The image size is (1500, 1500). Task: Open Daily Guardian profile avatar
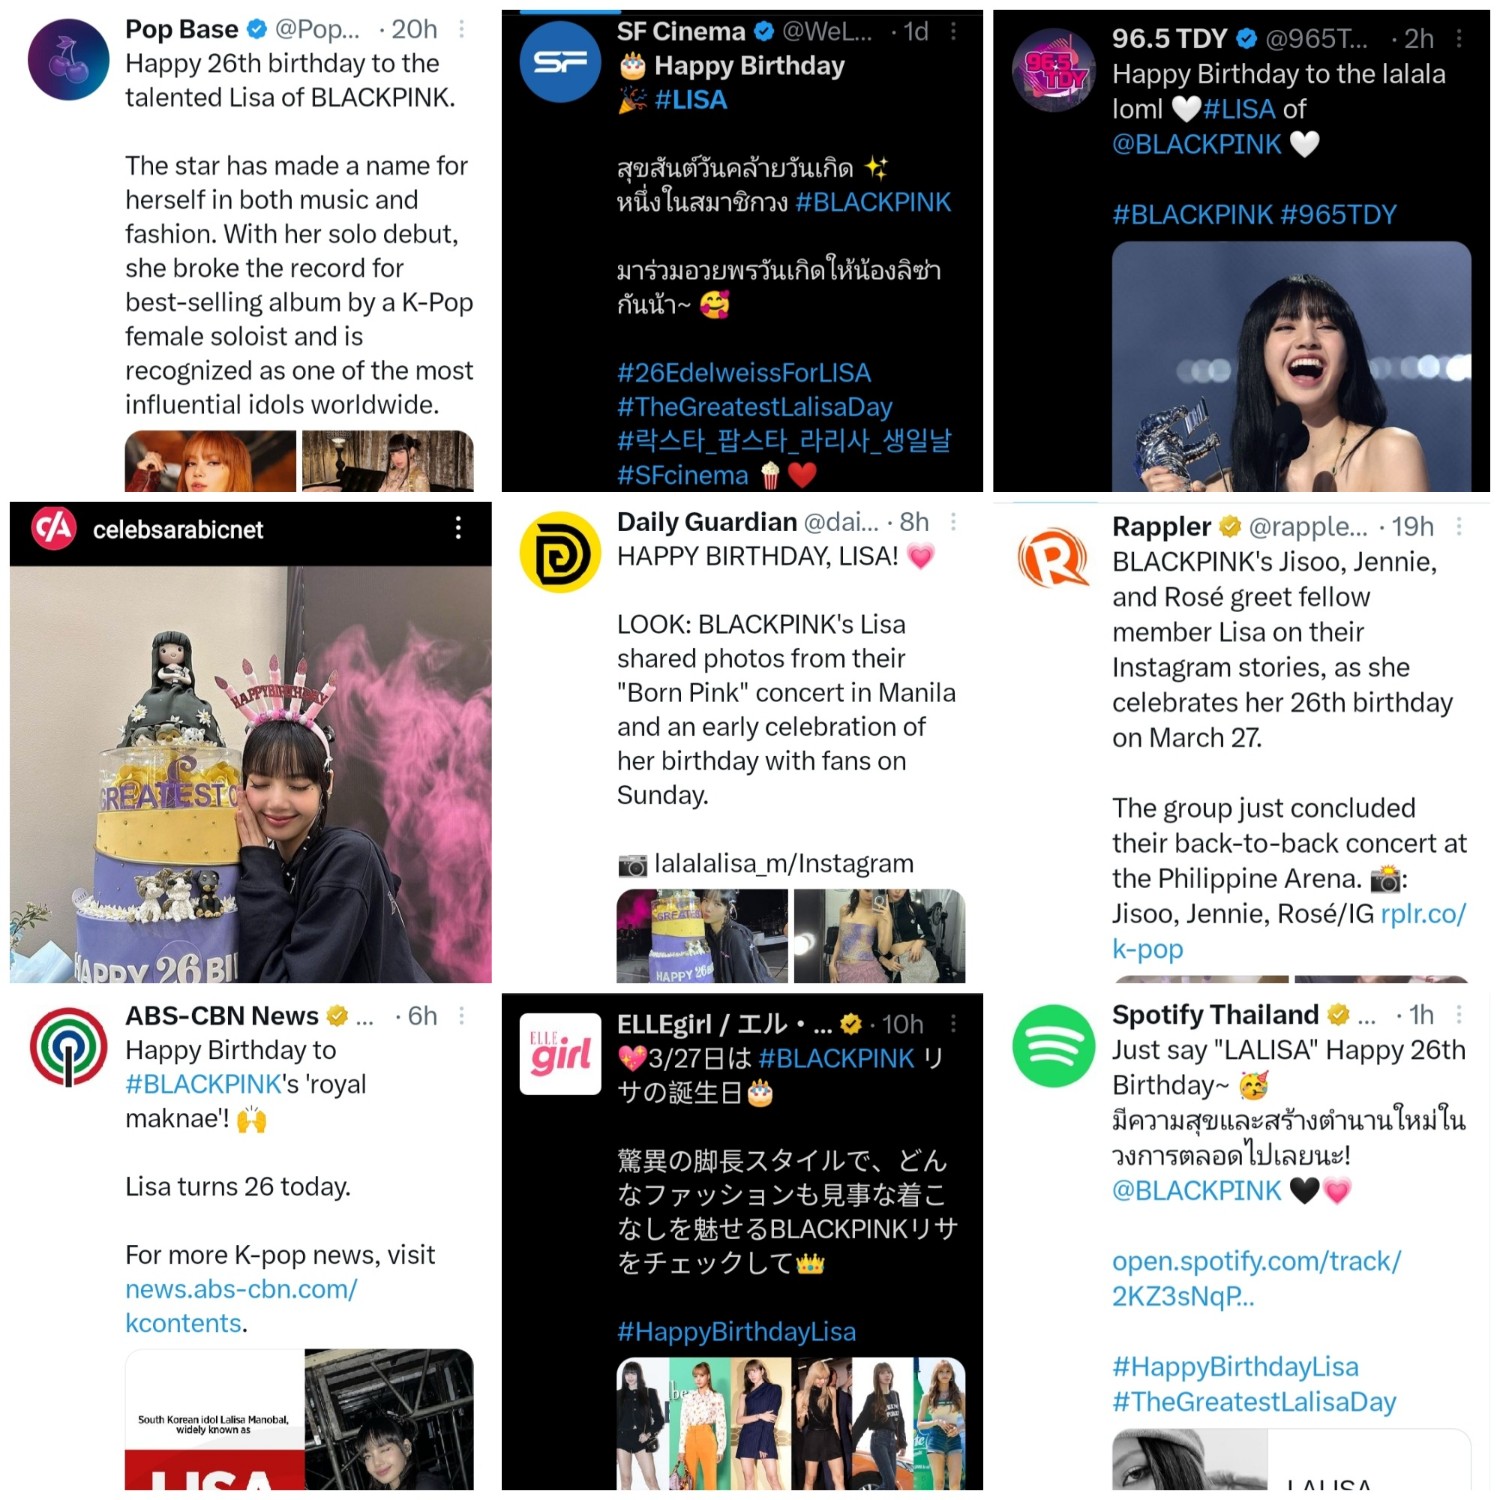coord(560,552)
